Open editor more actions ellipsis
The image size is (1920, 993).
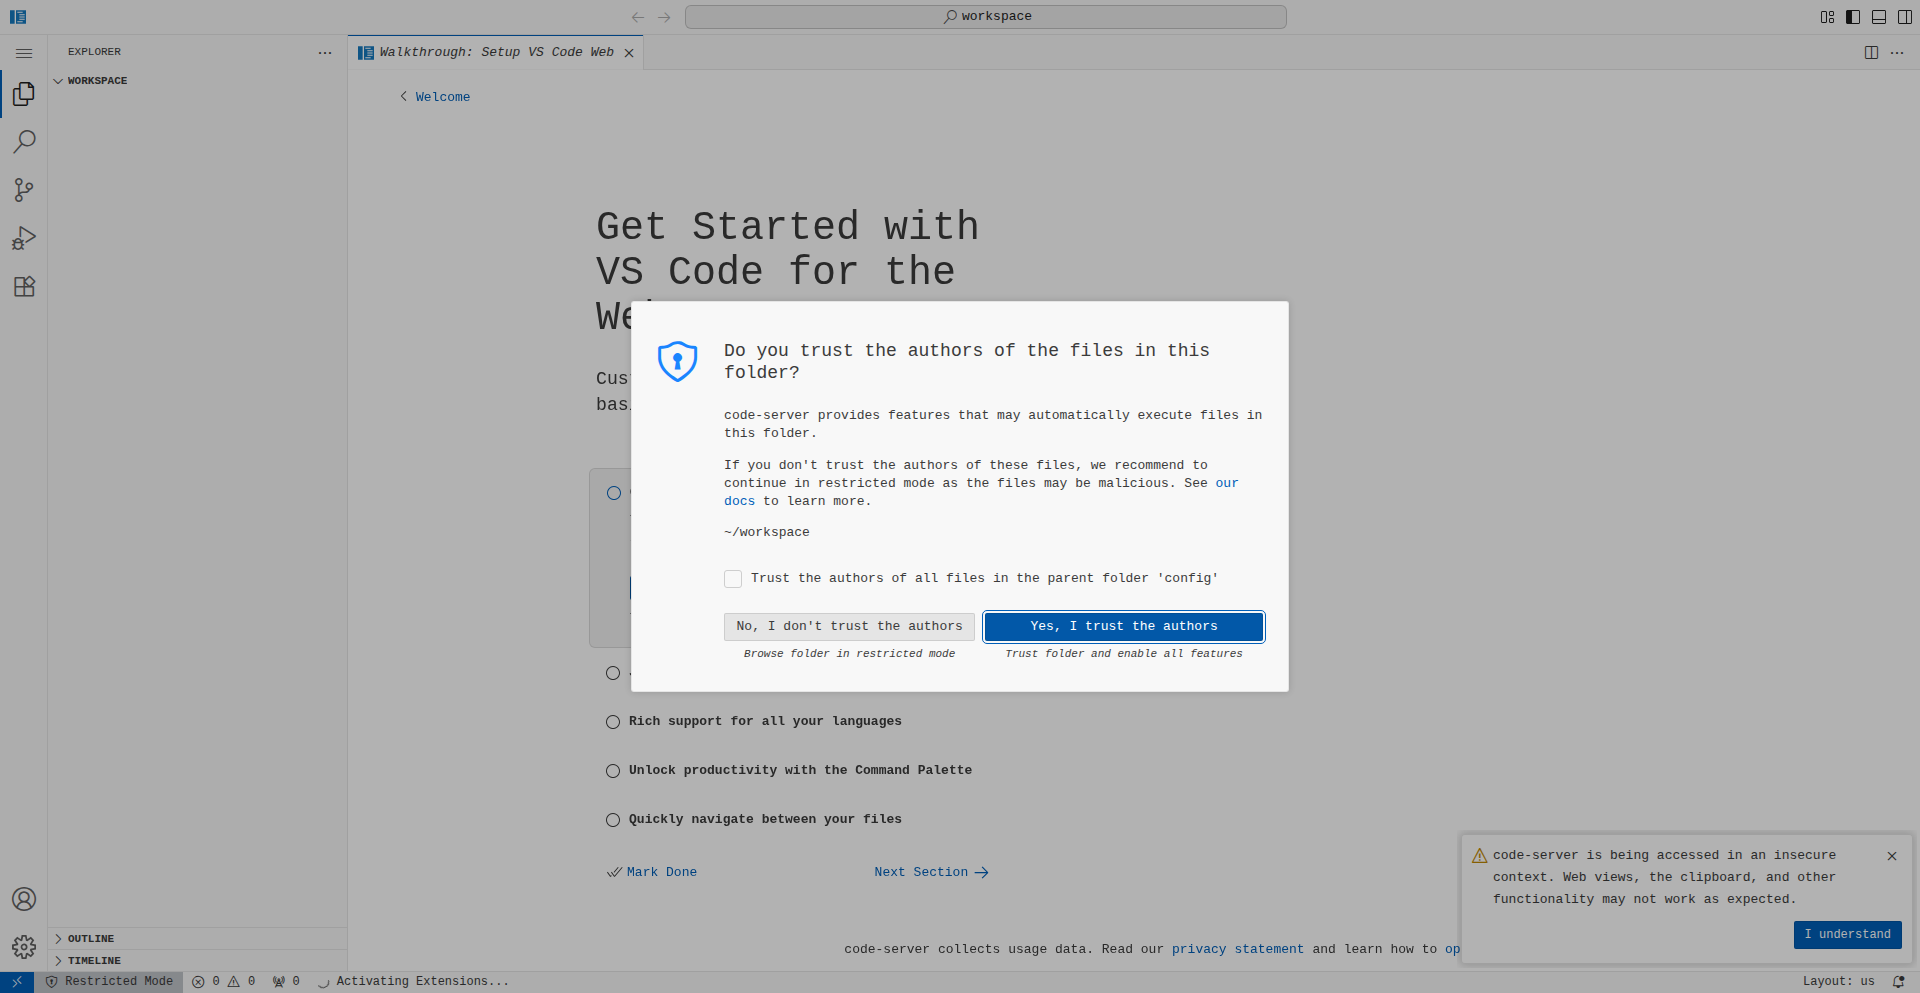click(1897, 53)
